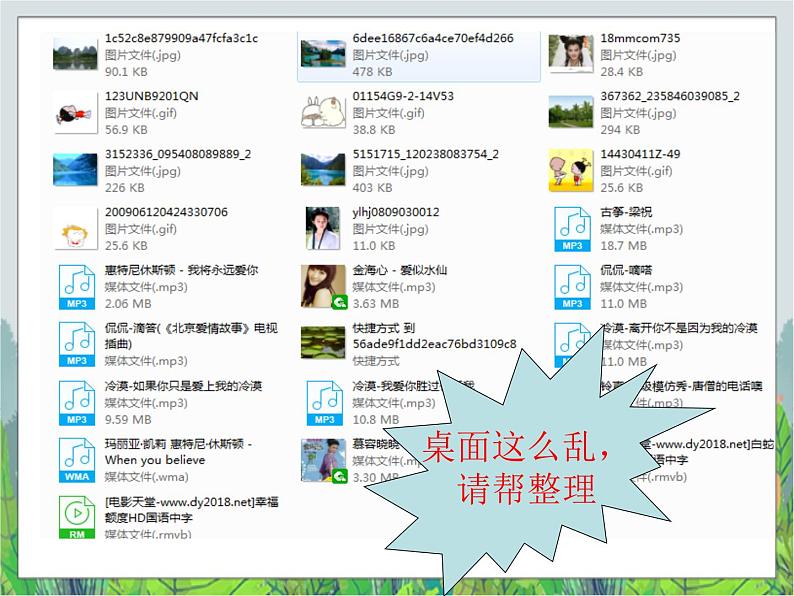Select the 3152336_095408089889_2 blue lake thumbnail

pos(75,170)
